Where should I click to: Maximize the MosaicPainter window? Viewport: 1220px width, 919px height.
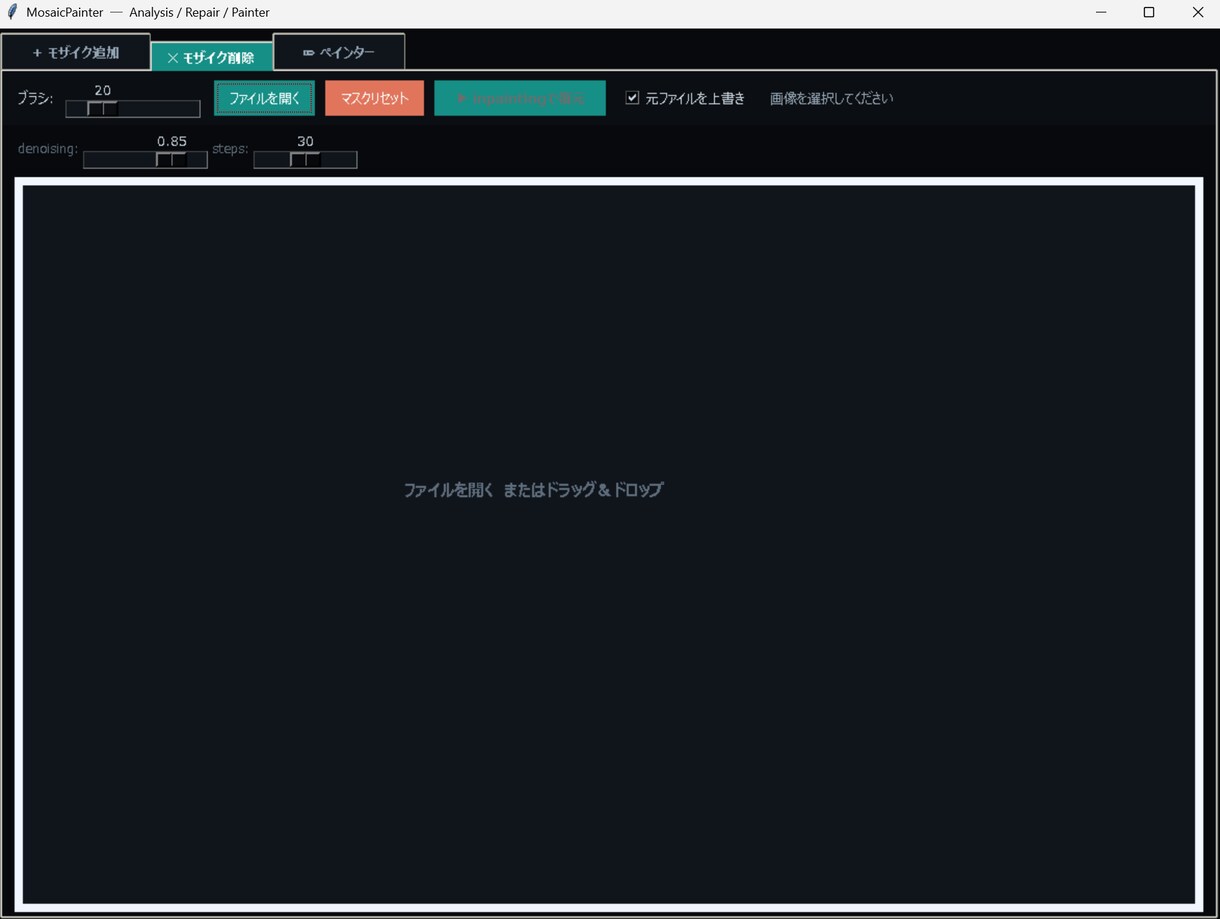[1149, 13]
